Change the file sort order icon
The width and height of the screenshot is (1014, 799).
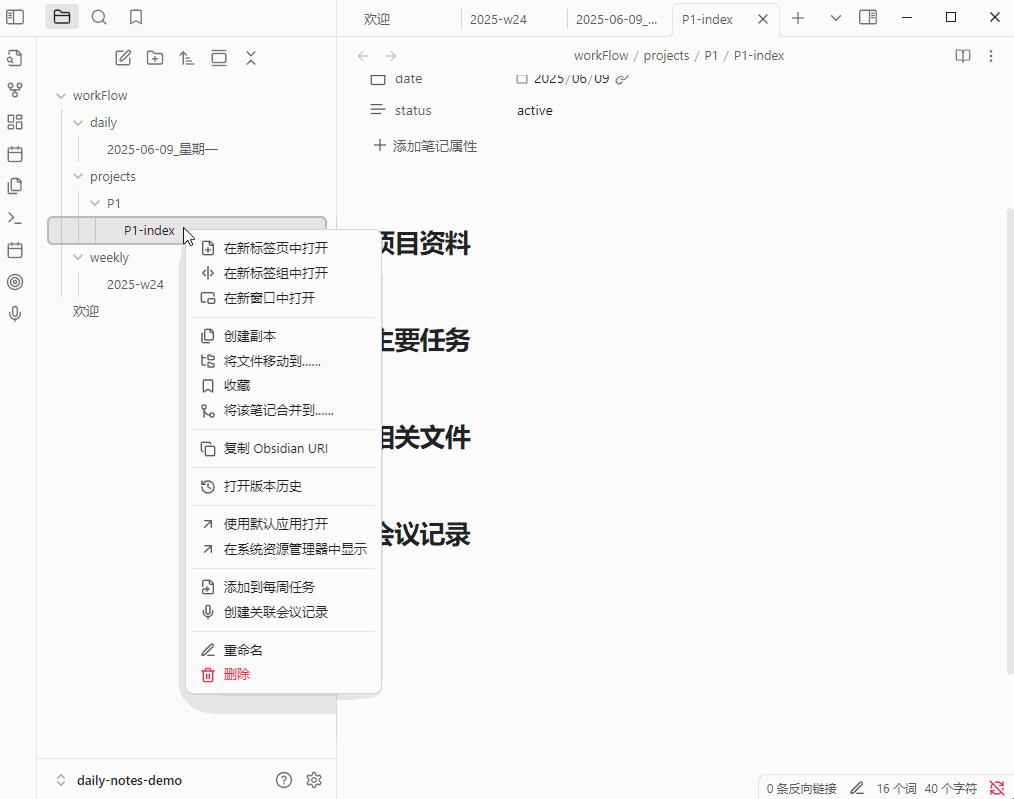coord(187,58)
